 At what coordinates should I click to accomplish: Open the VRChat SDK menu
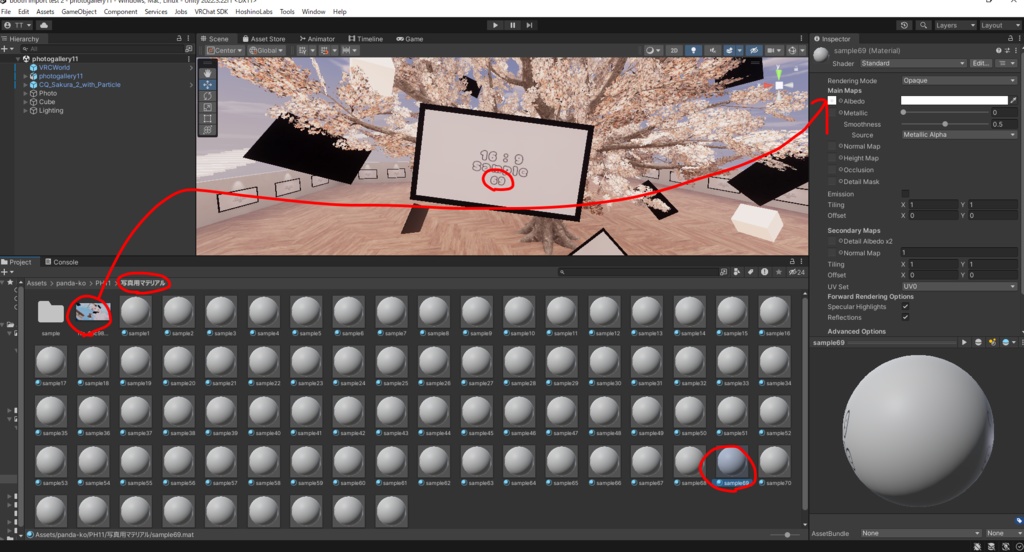coord(211,12)
